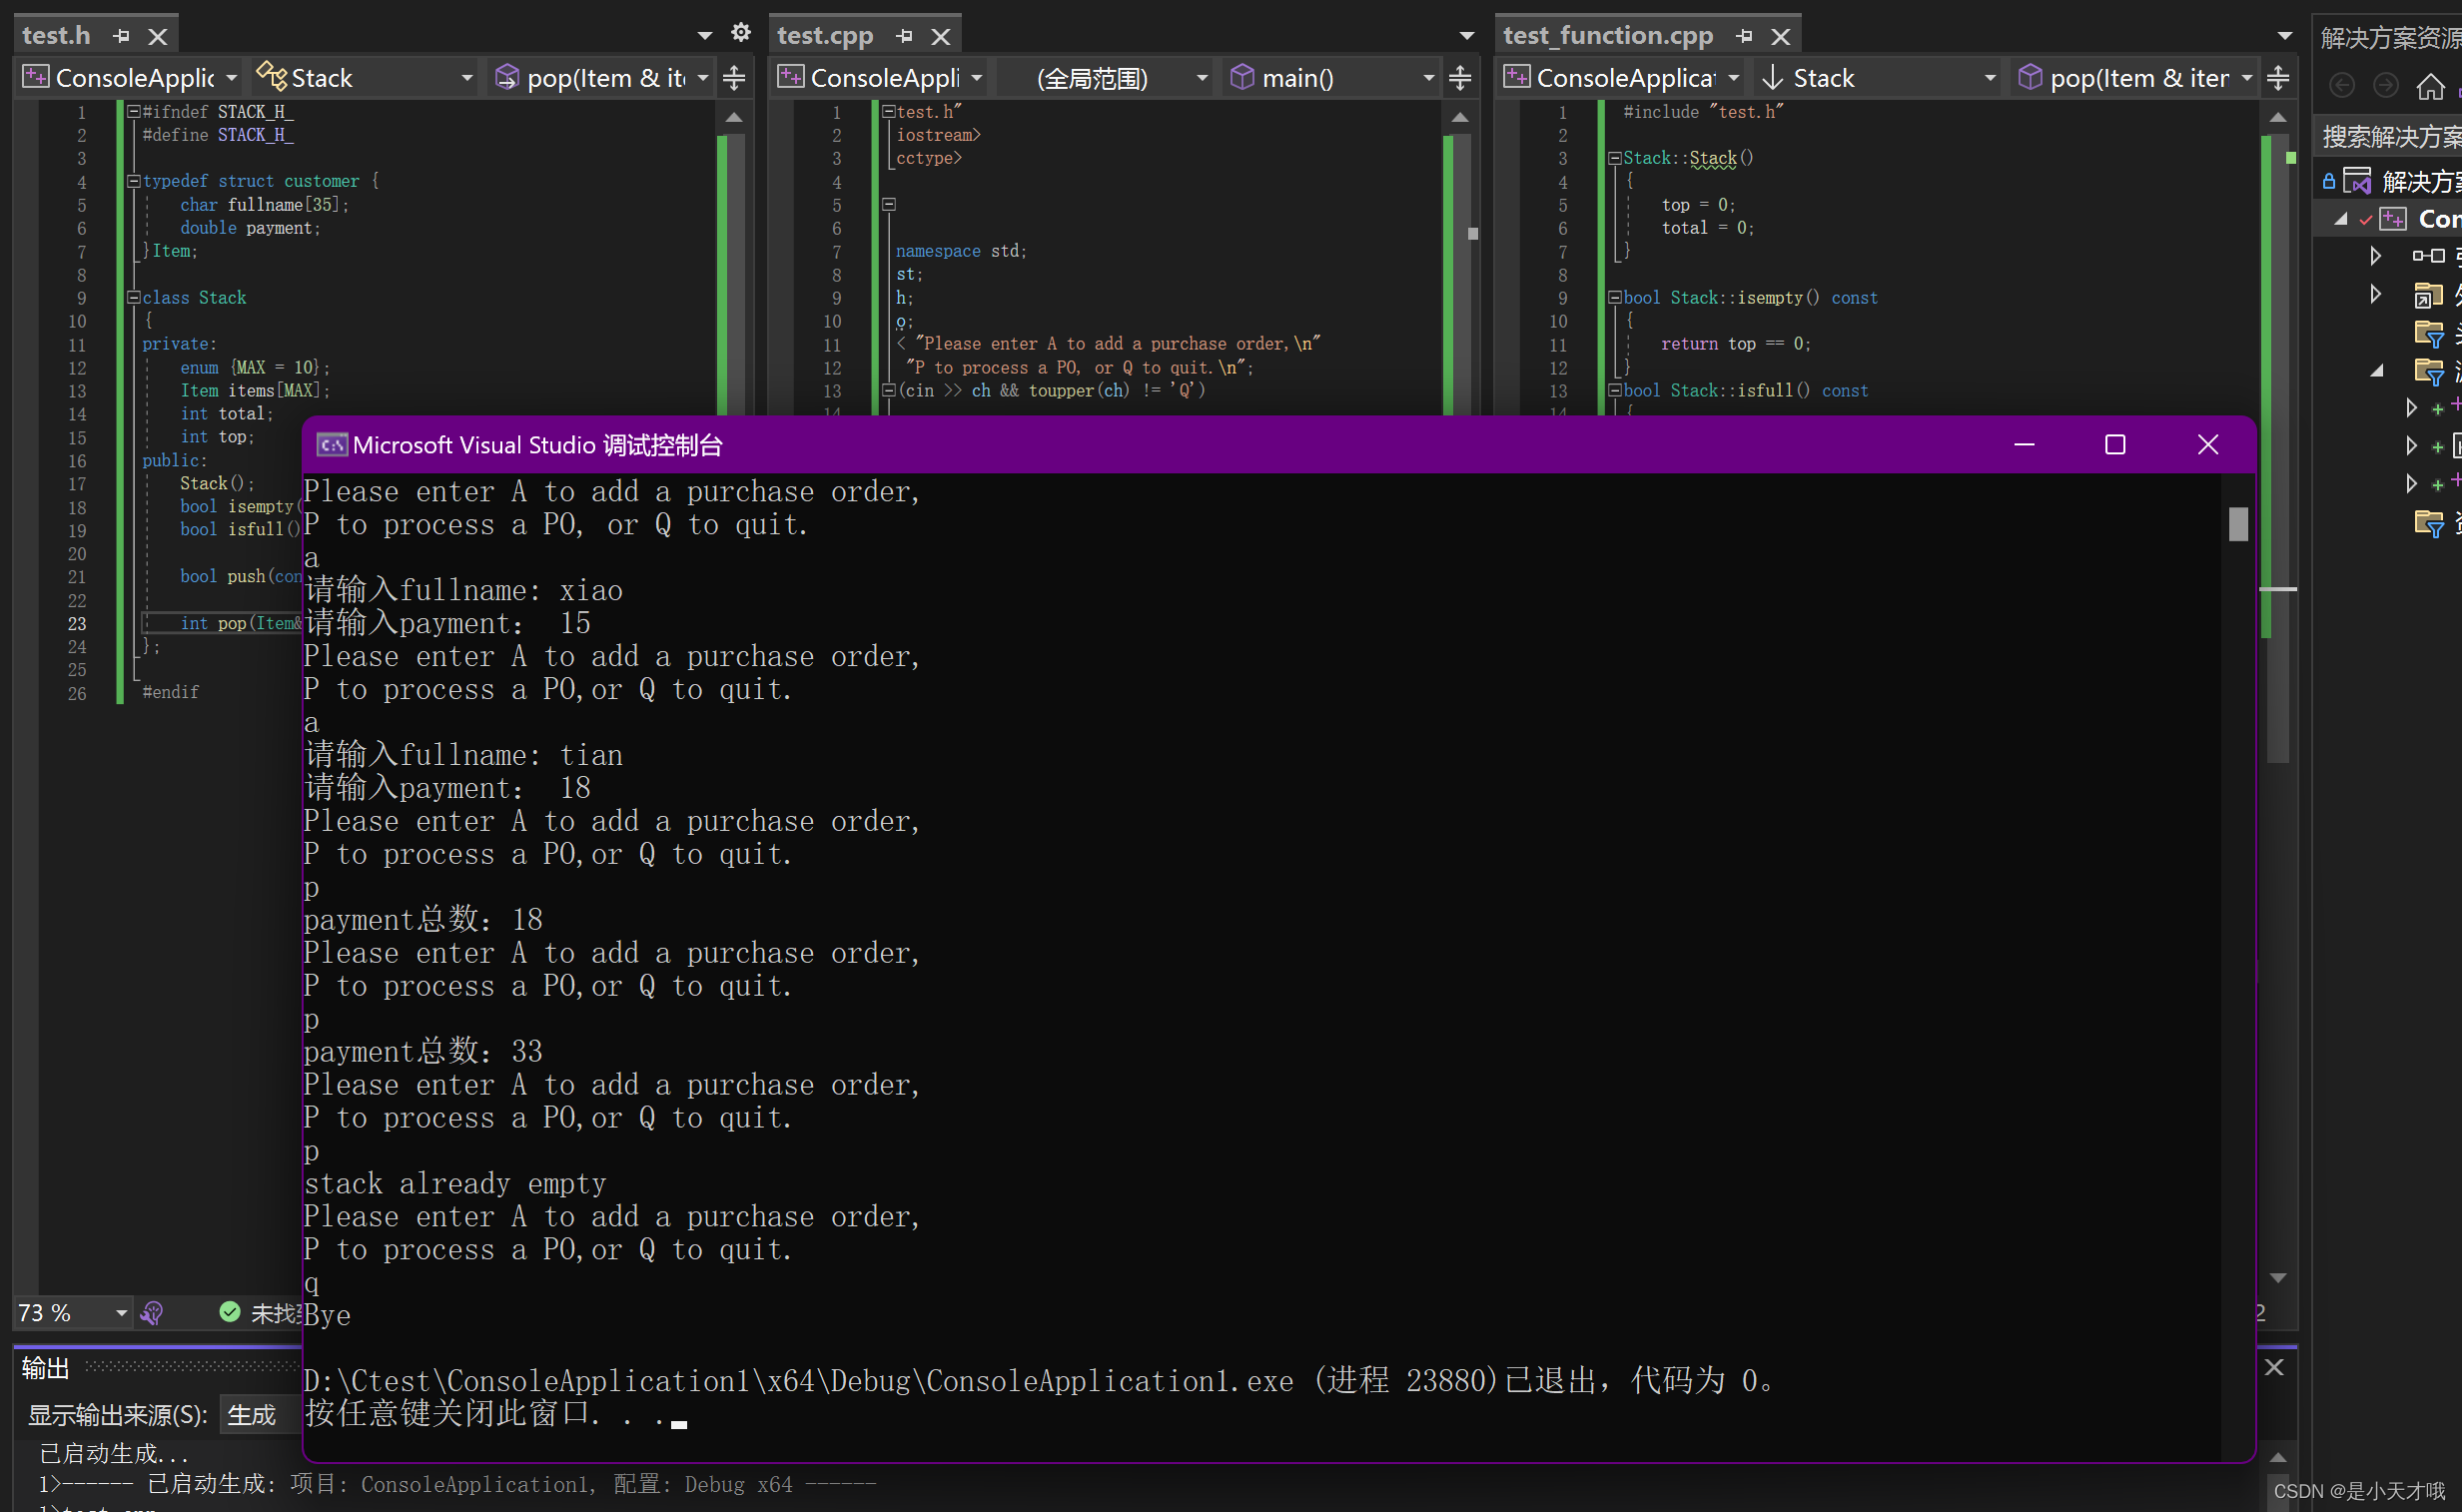Open the pop(Item & it...) member dropdown
Viewport: 2462px width, 1512px height.
point(600,77)
